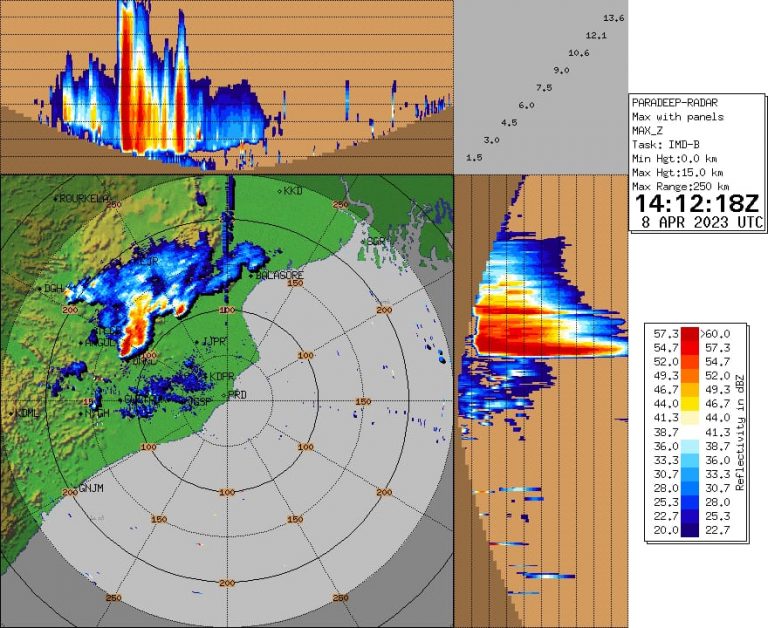Click the 13.6 height scale label

click(x=614, y=19)
